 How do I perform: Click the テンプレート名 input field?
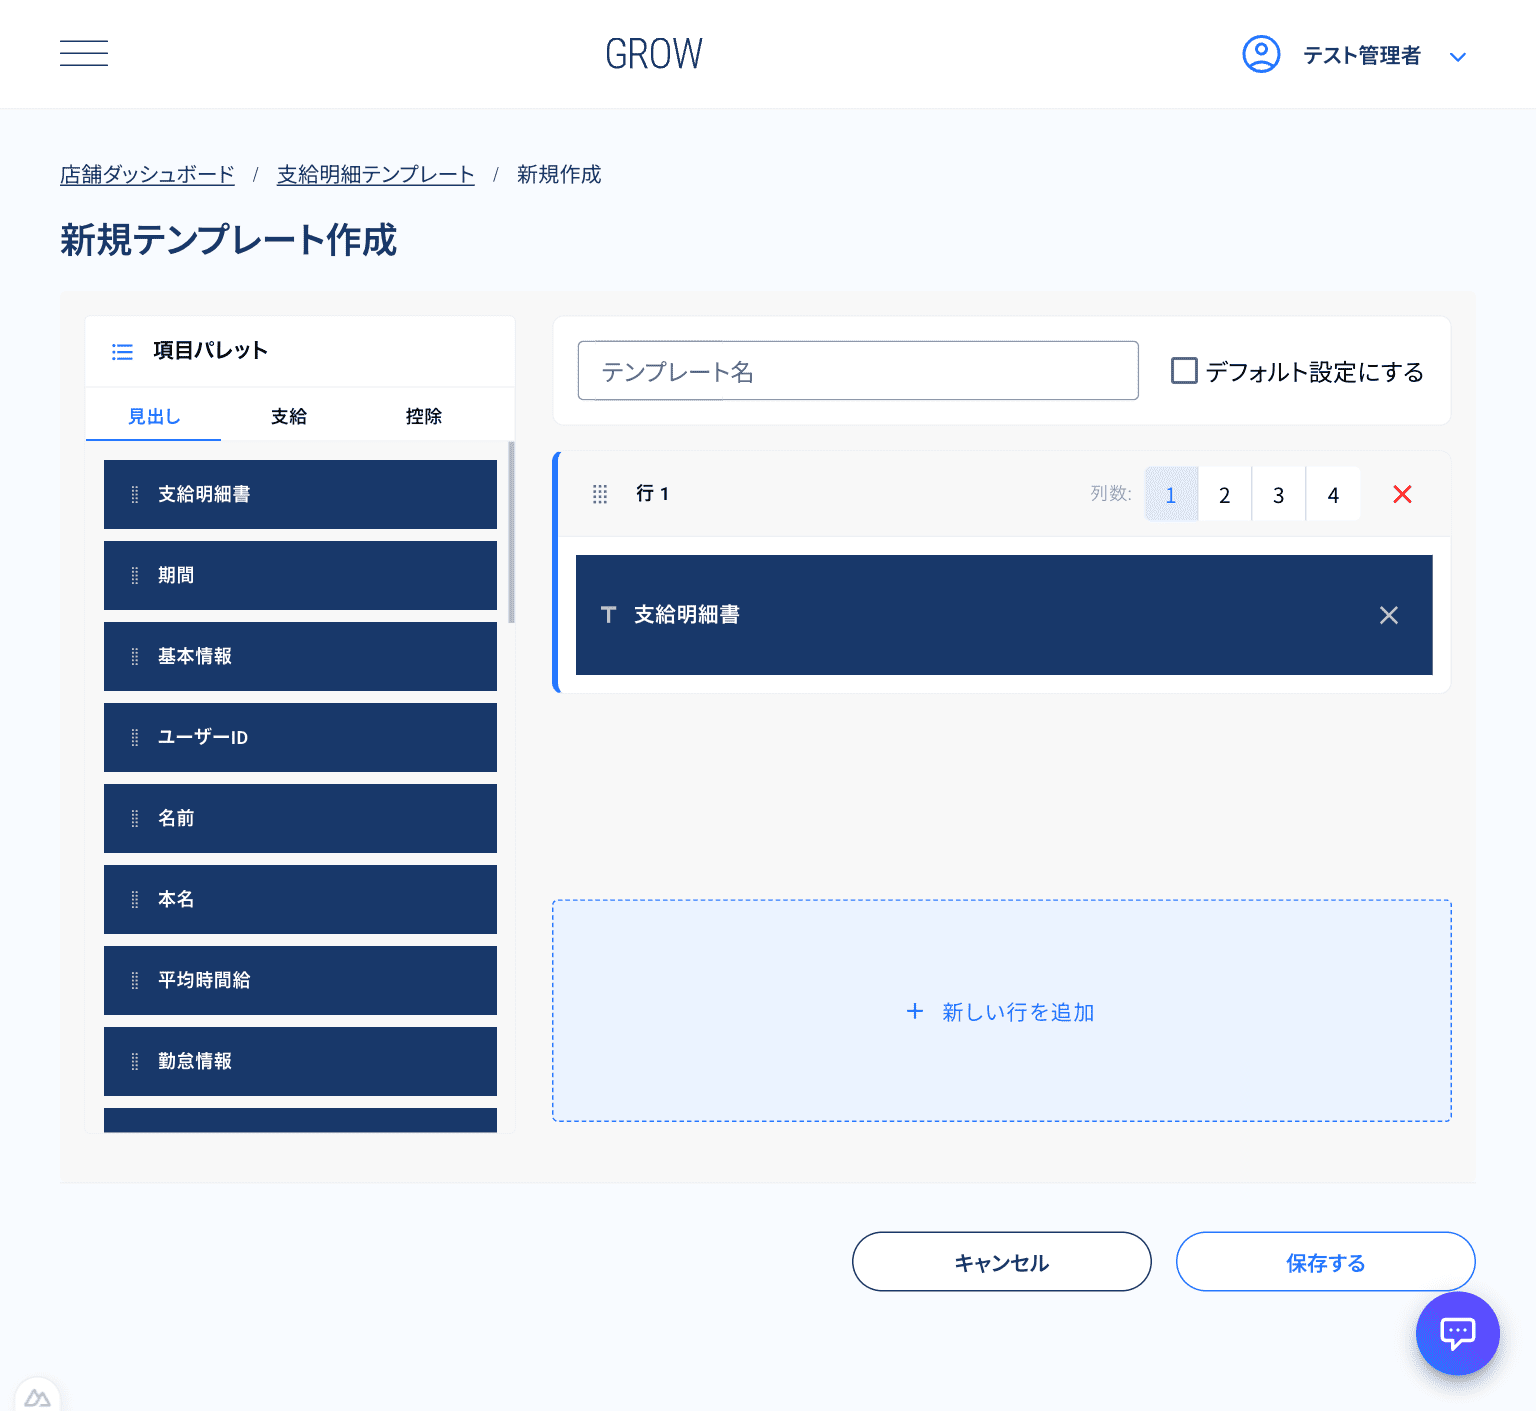(858, 370)
